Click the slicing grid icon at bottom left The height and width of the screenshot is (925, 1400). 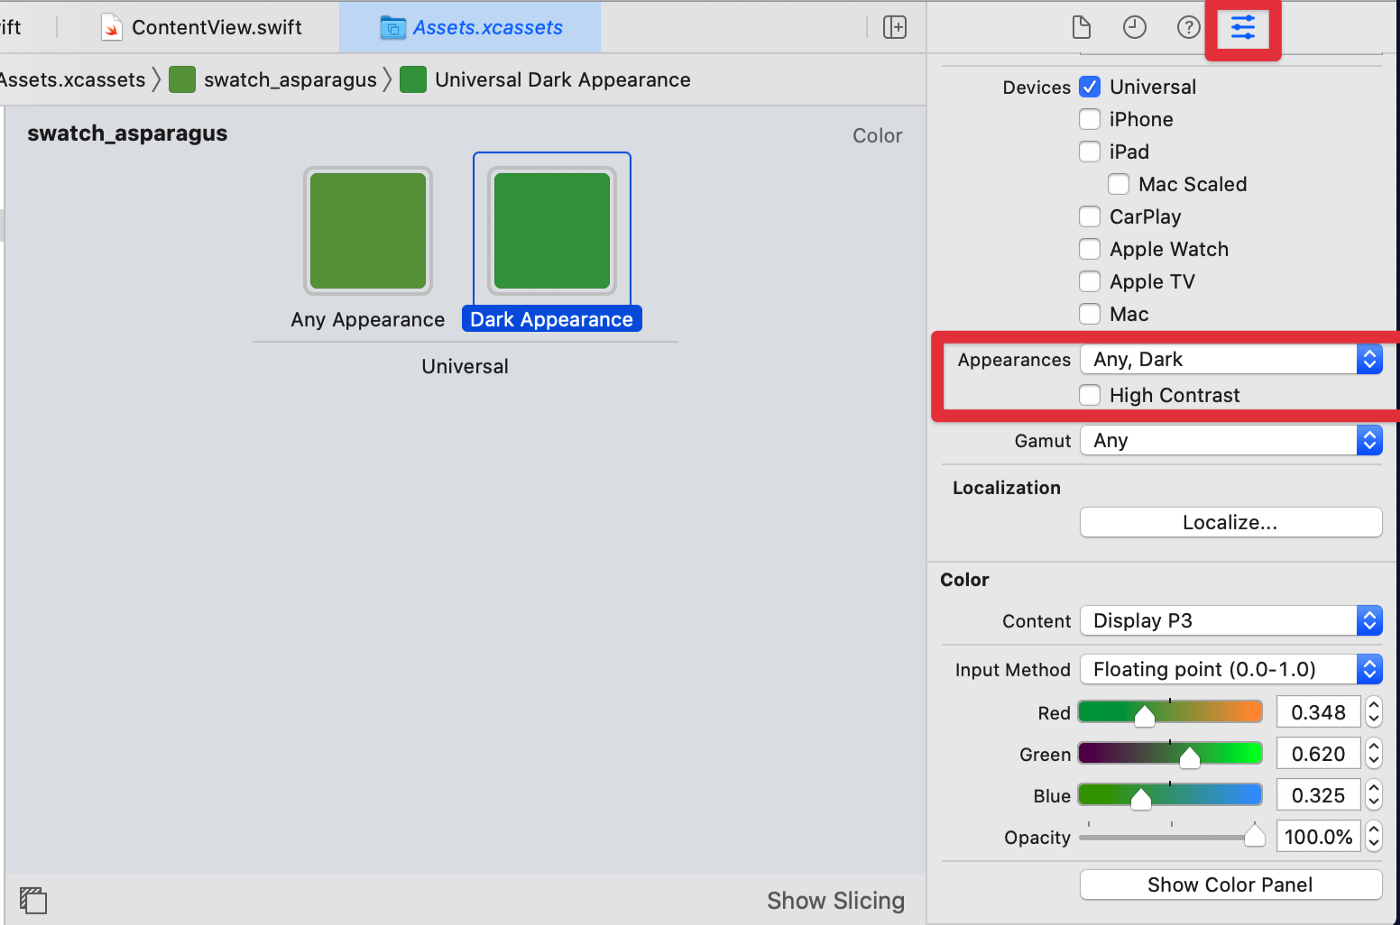(x=34, y=900)
